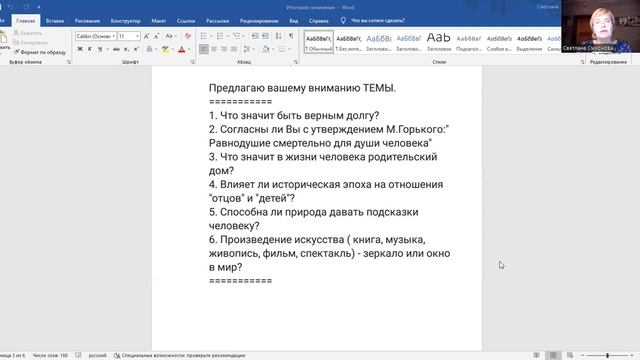Open multilevel list options
The image size is (640, 360).
click(x=236, y=36)
